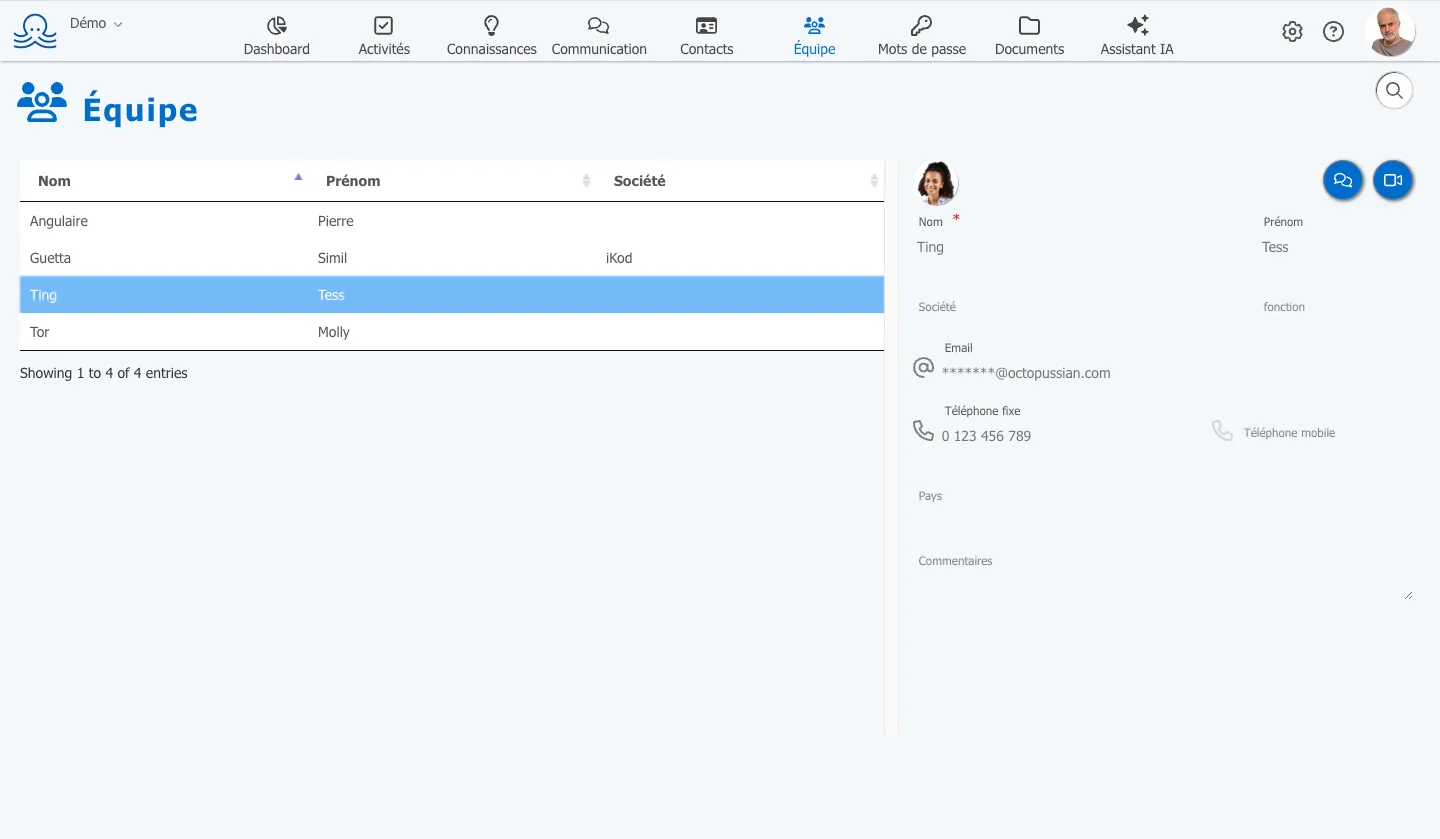The image size is (1440, 839).
Task: Click the Téléphone fixe phone icon
Action: 923,431
